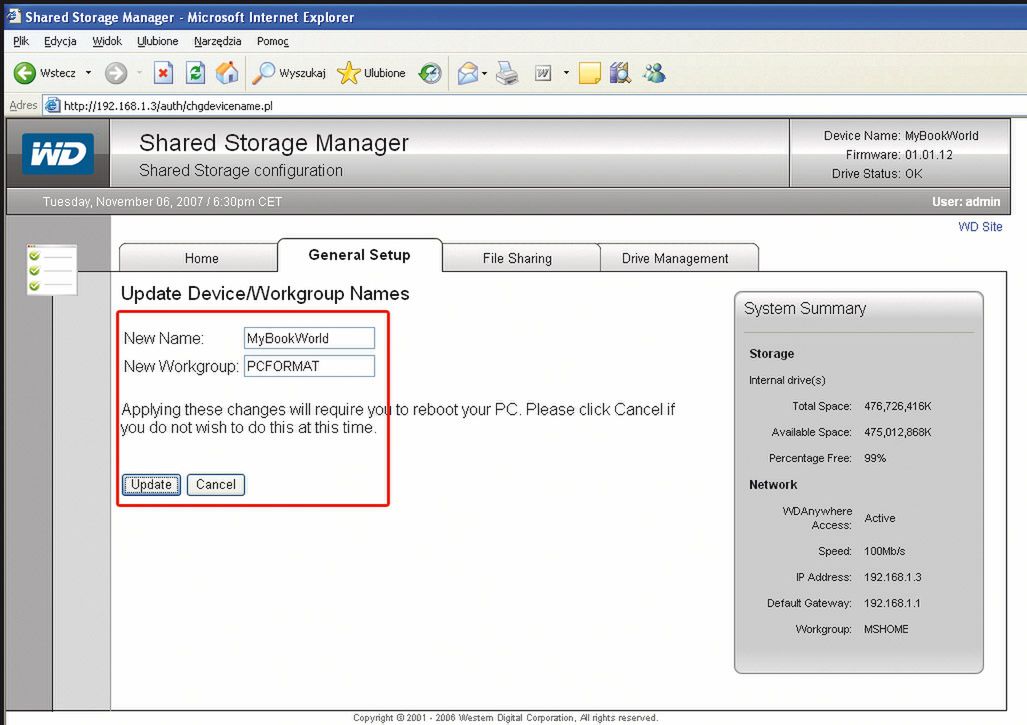The image size is (1027, 725).
Task: Open the Drive Management tab
Action: [x=679, y=258]
